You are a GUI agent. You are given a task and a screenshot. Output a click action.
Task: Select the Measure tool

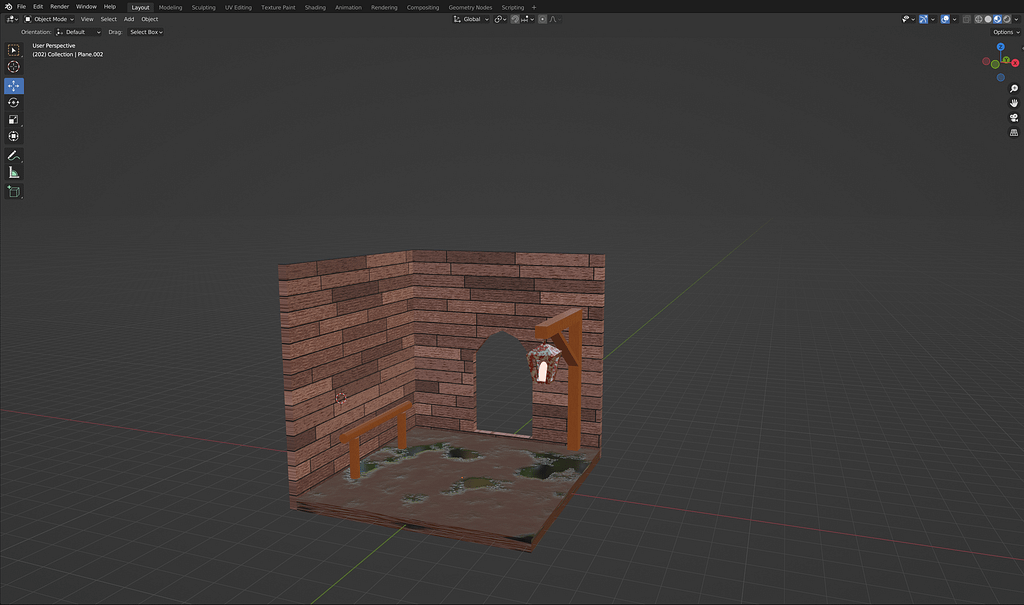pos(14,173)
